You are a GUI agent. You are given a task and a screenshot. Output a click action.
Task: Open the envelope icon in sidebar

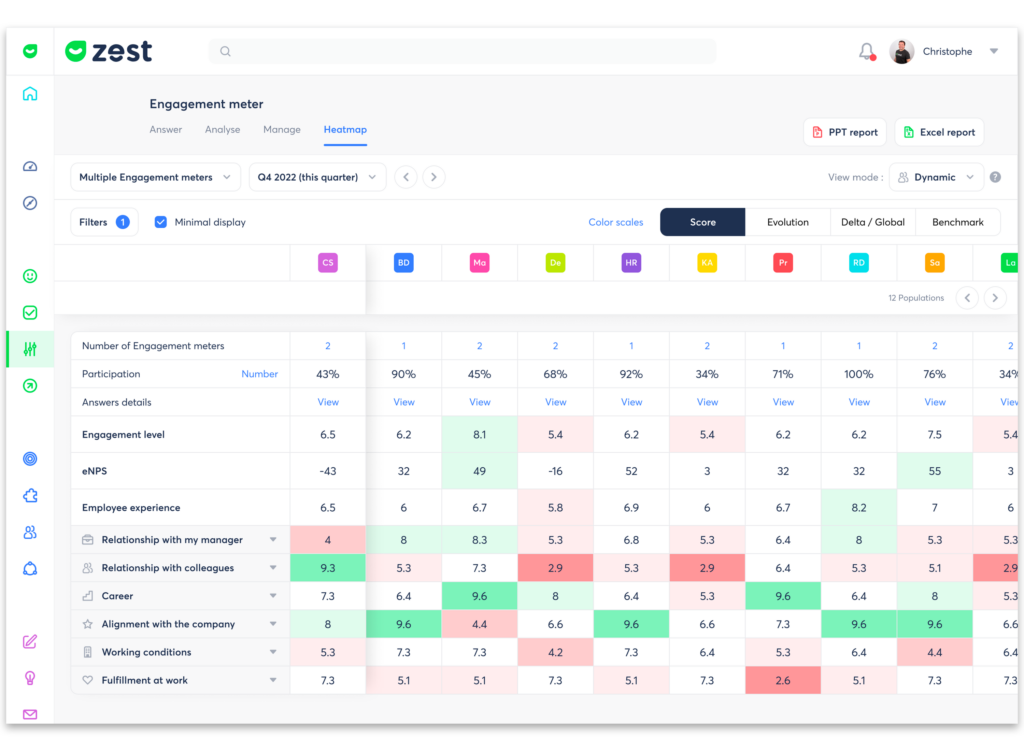(x=30, y=714)
